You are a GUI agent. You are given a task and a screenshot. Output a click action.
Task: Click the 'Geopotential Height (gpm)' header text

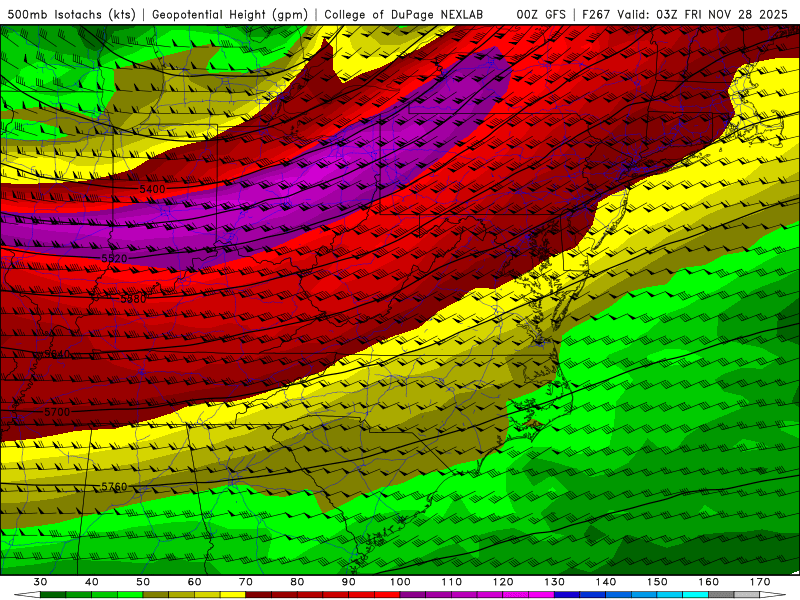tap(230, 14)
